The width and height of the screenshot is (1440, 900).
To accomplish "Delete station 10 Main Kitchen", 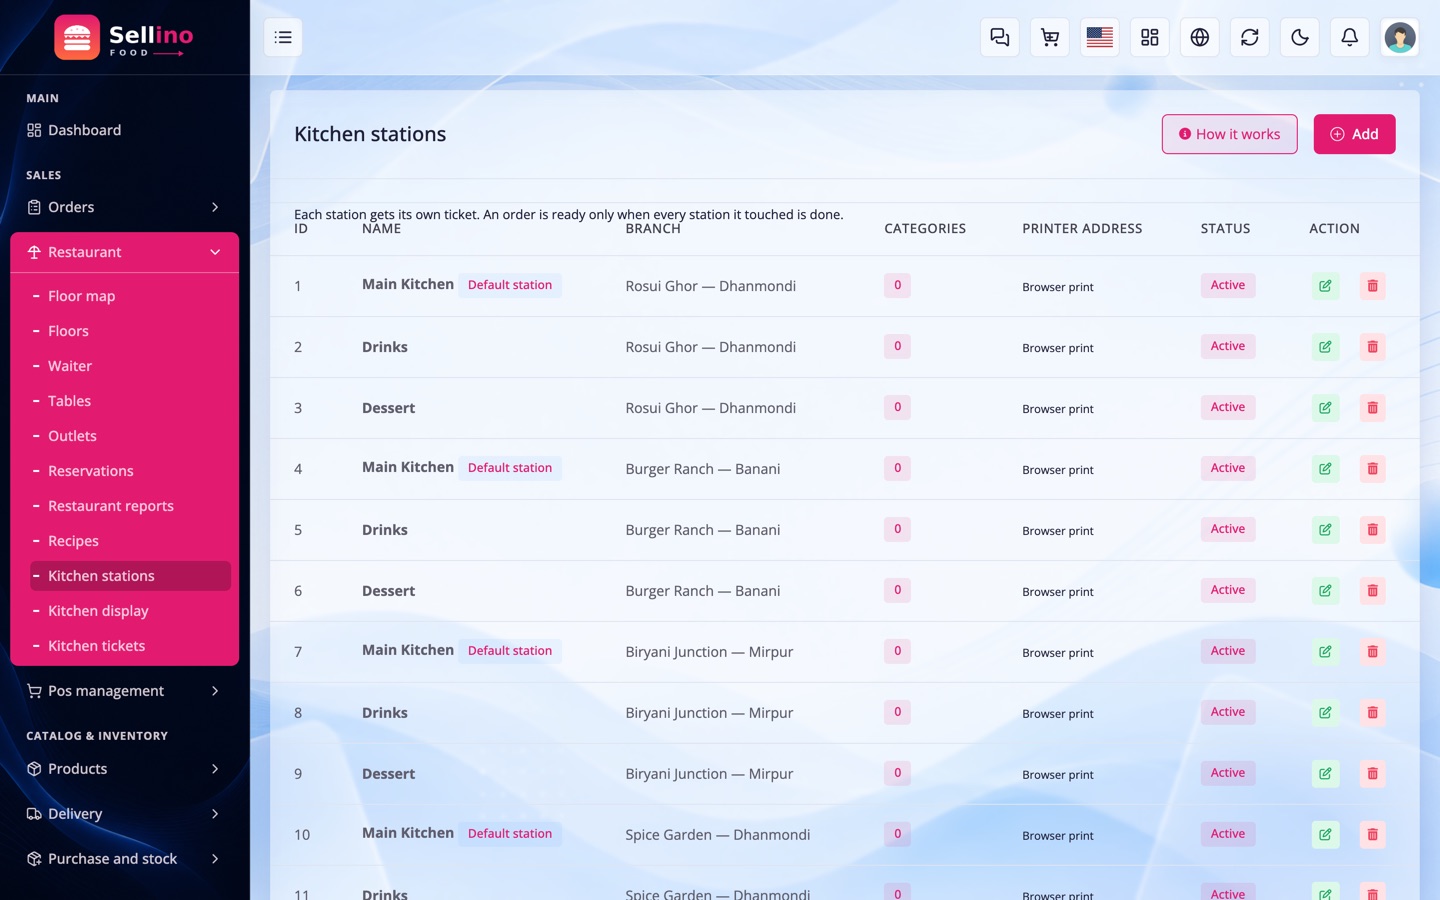I will coord(1373,835).
